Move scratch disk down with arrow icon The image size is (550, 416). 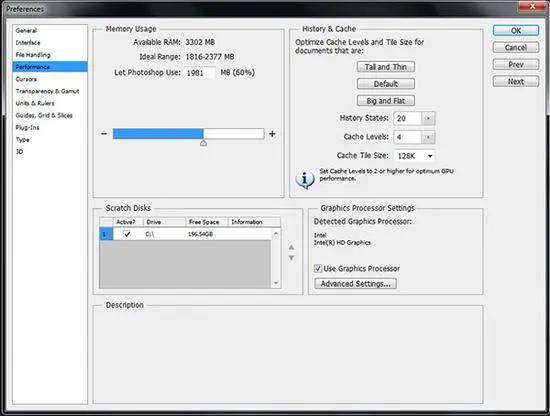click(291, 258)
